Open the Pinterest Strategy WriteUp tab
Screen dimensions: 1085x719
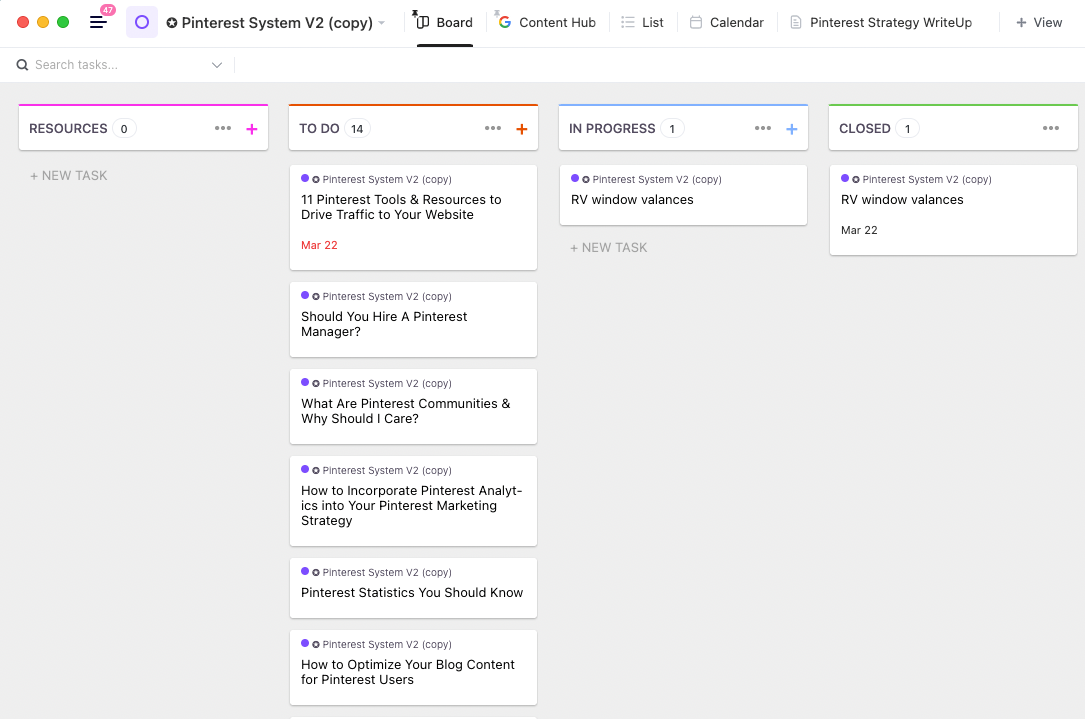coord(881,23)
